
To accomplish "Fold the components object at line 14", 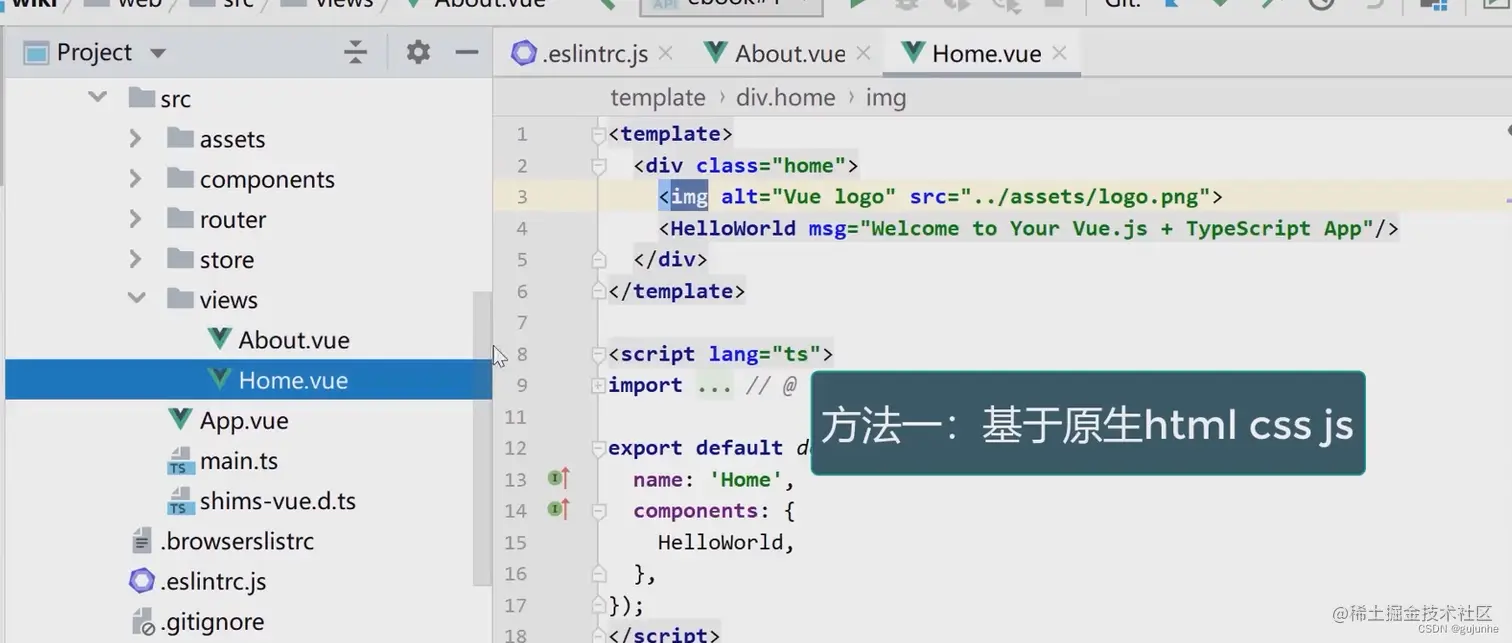I will tap(598, 511).
